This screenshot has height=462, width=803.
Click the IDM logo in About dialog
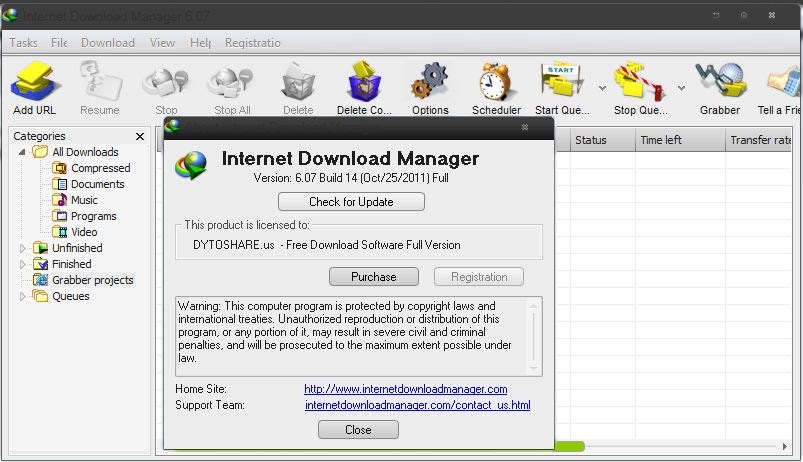click(192, 165)
